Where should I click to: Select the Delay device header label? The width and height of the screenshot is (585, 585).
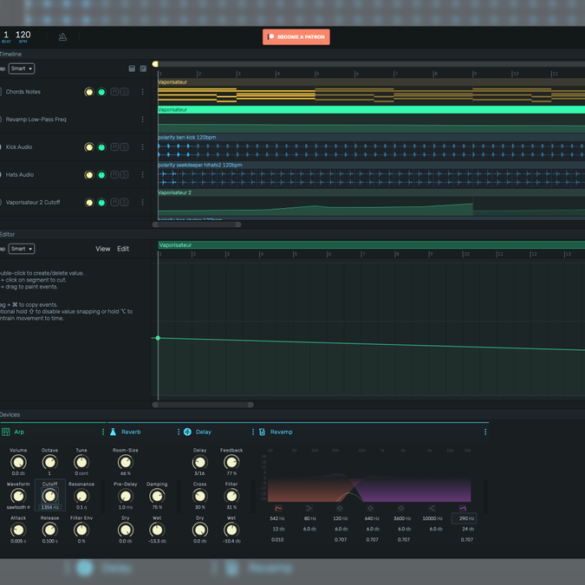tap(203, 432)
